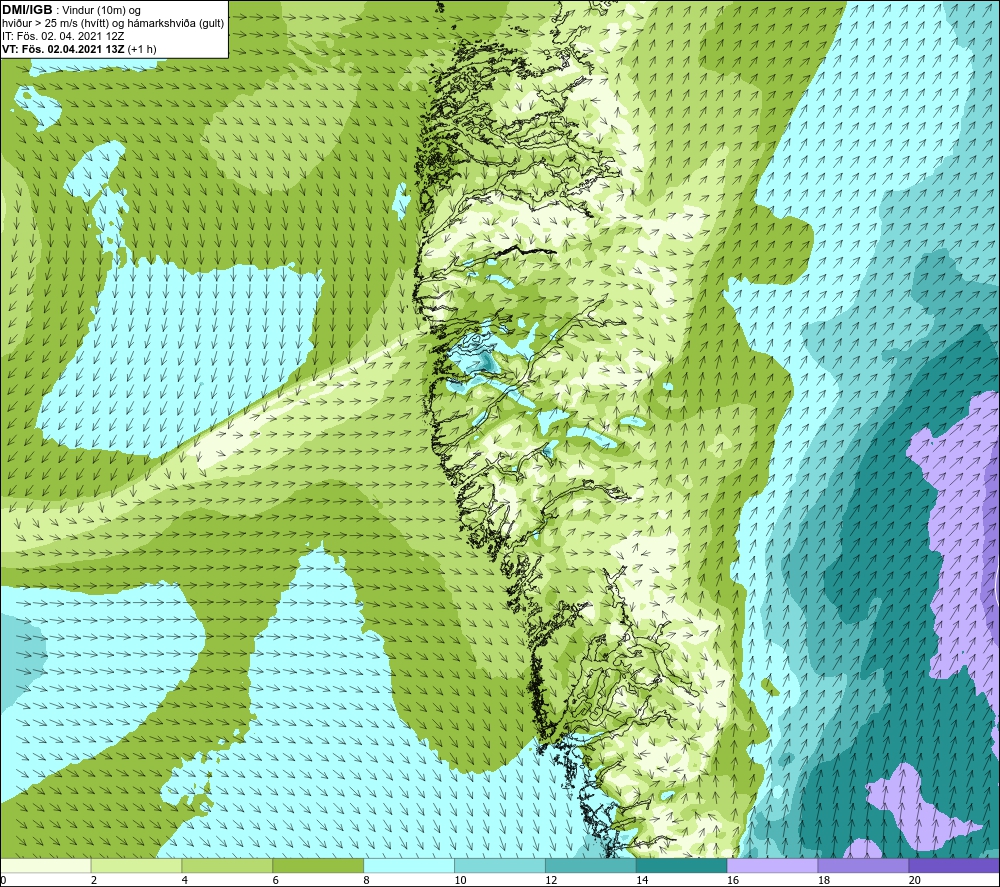Click the 'DMI/IGB : Vindur (10m) og' title line
Screen dimensions: 1000x887
point(71,10)
